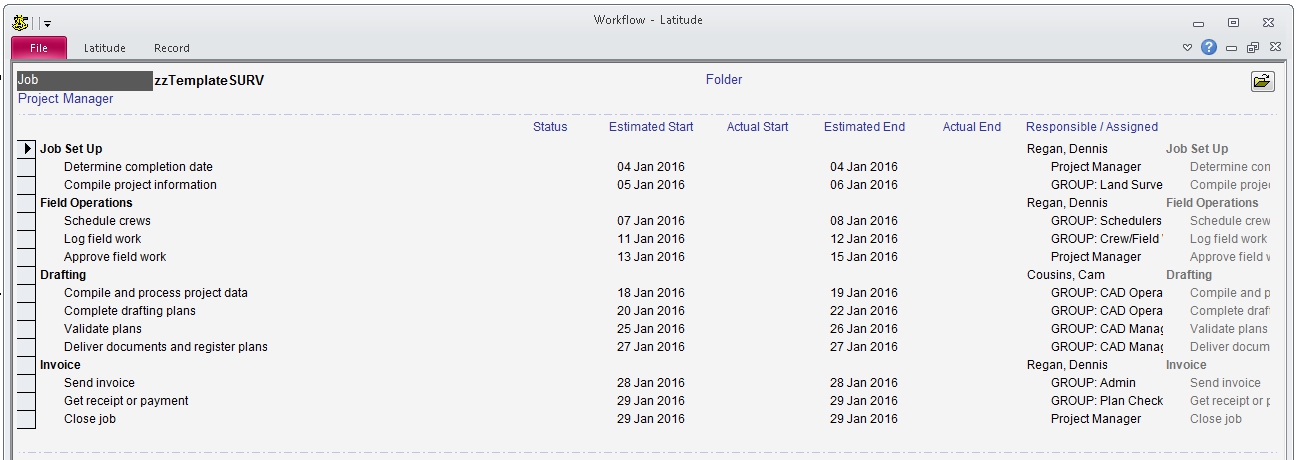Restore the inner document window

click(1253, 48)
